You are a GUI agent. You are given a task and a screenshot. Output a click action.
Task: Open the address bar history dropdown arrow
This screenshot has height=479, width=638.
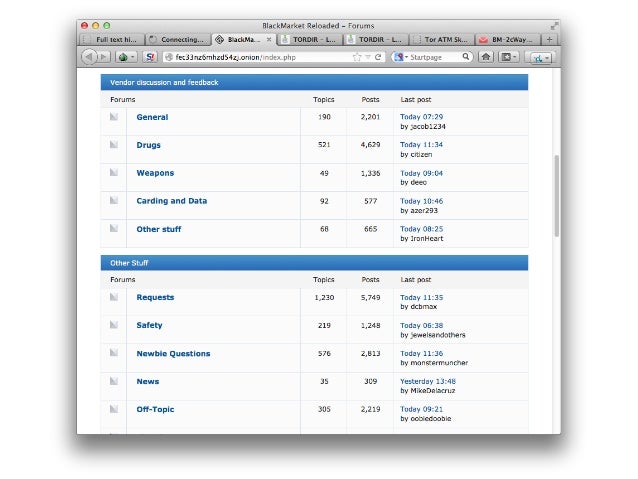coord(368,57)
